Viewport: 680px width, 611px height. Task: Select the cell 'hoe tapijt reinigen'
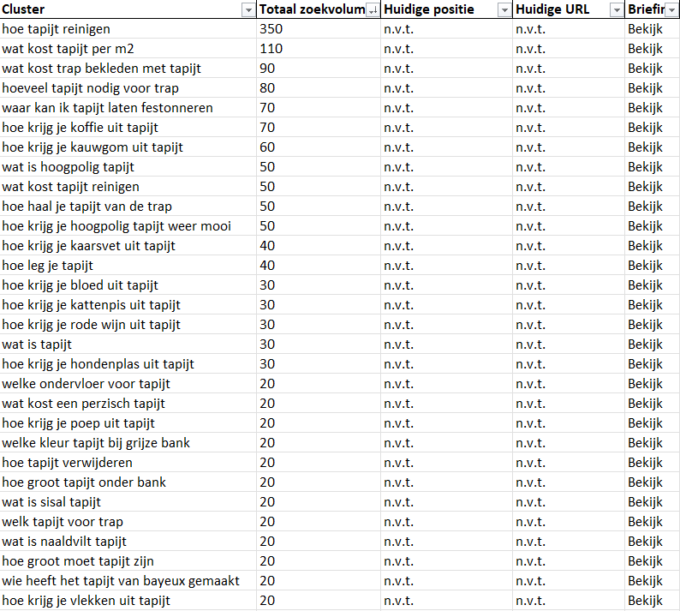[x=57, y=30]
